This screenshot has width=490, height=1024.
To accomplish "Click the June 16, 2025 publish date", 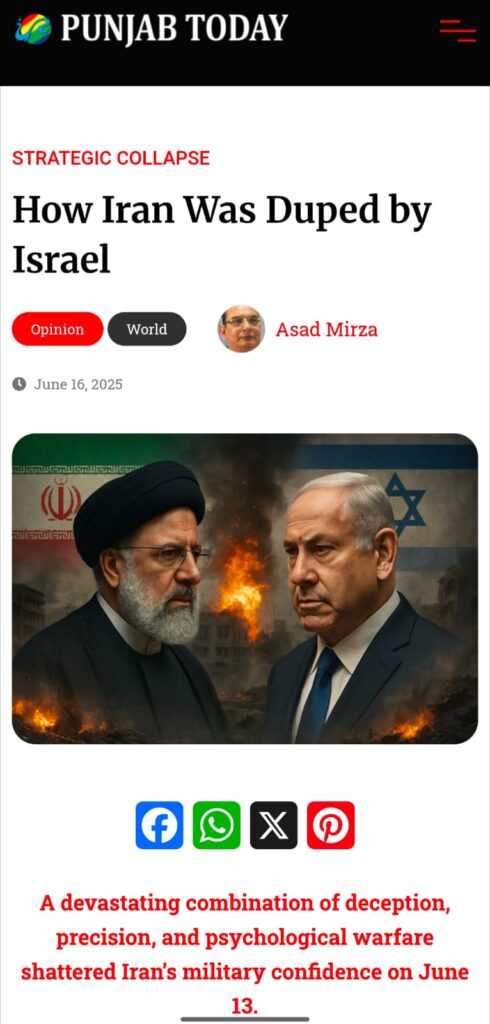I will (78, 384).
